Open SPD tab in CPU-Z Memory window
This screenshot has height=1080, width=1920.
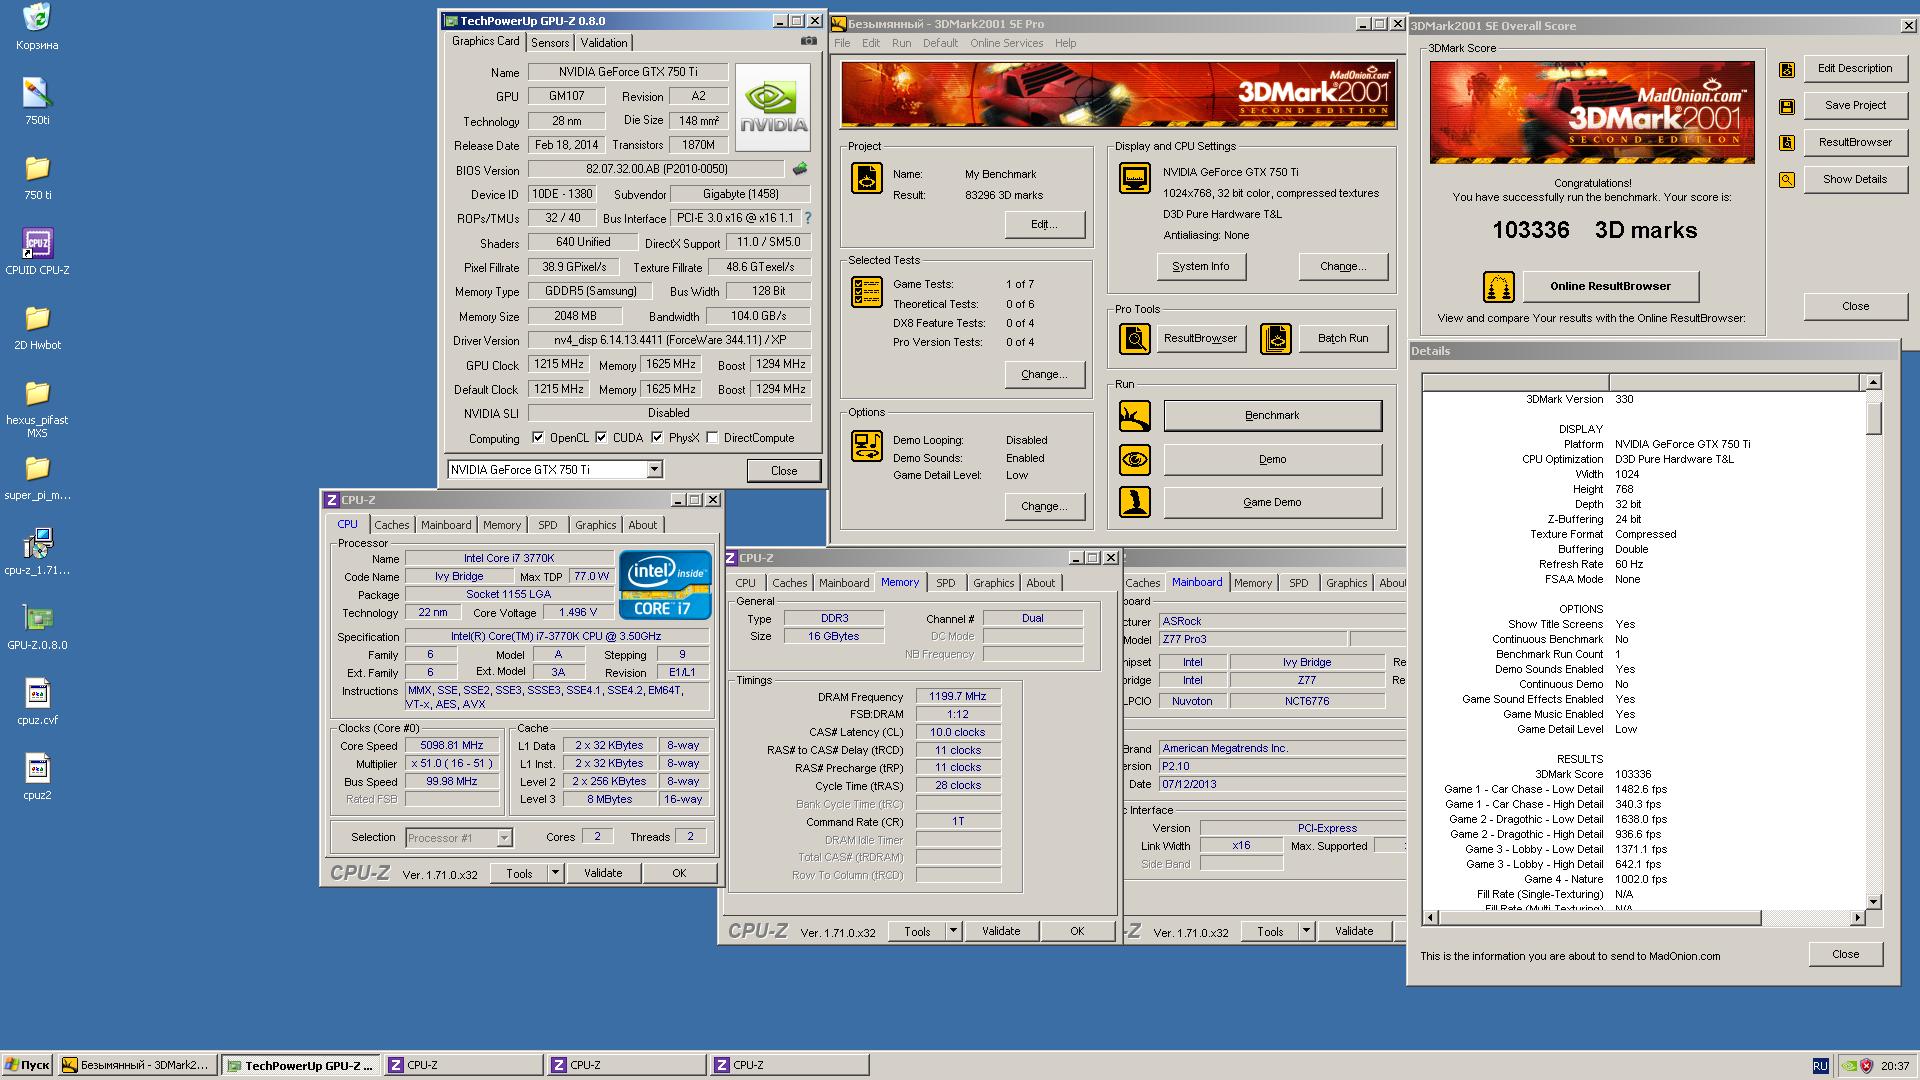coord(946,583)
